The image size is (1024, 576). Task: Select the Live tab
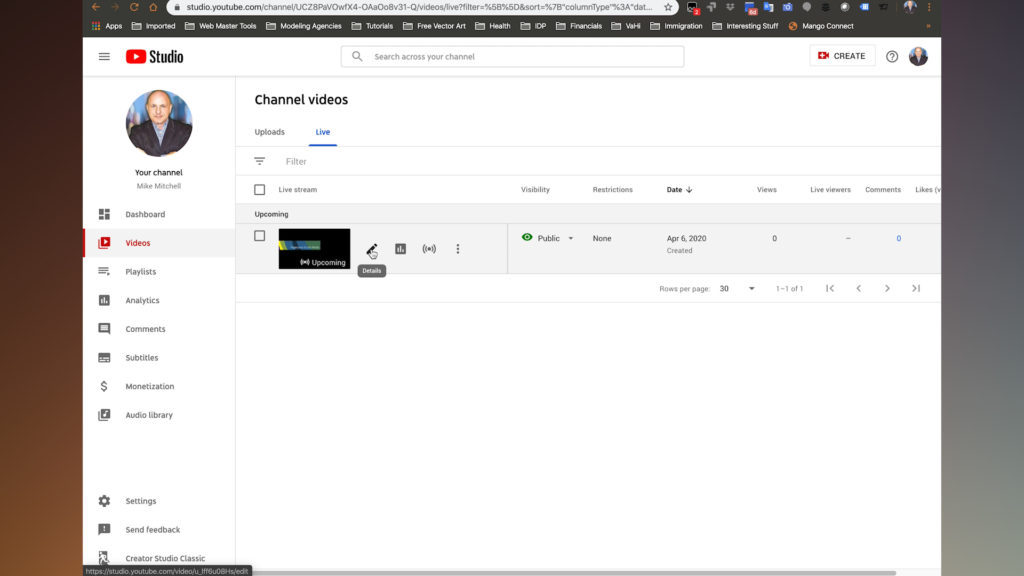pyautogui.click(x=322, y=131)
